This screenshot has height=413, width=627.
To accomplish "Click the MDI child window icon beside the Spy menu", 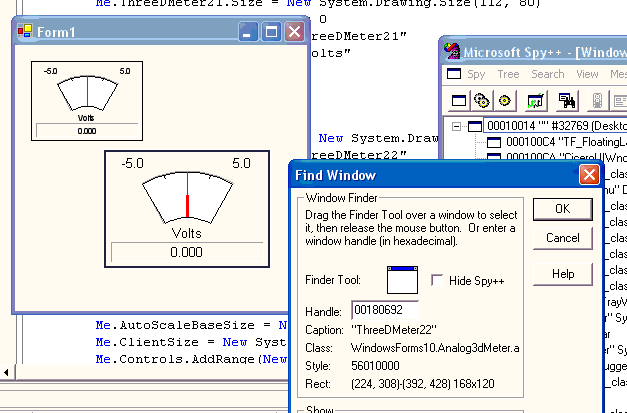I will [x=454, y=74].
